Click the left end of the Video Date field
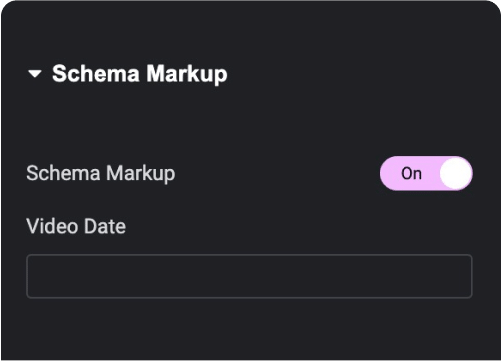The width and height of the screenshot is (501, 361). pyautogui.click(x=37, y=276)
